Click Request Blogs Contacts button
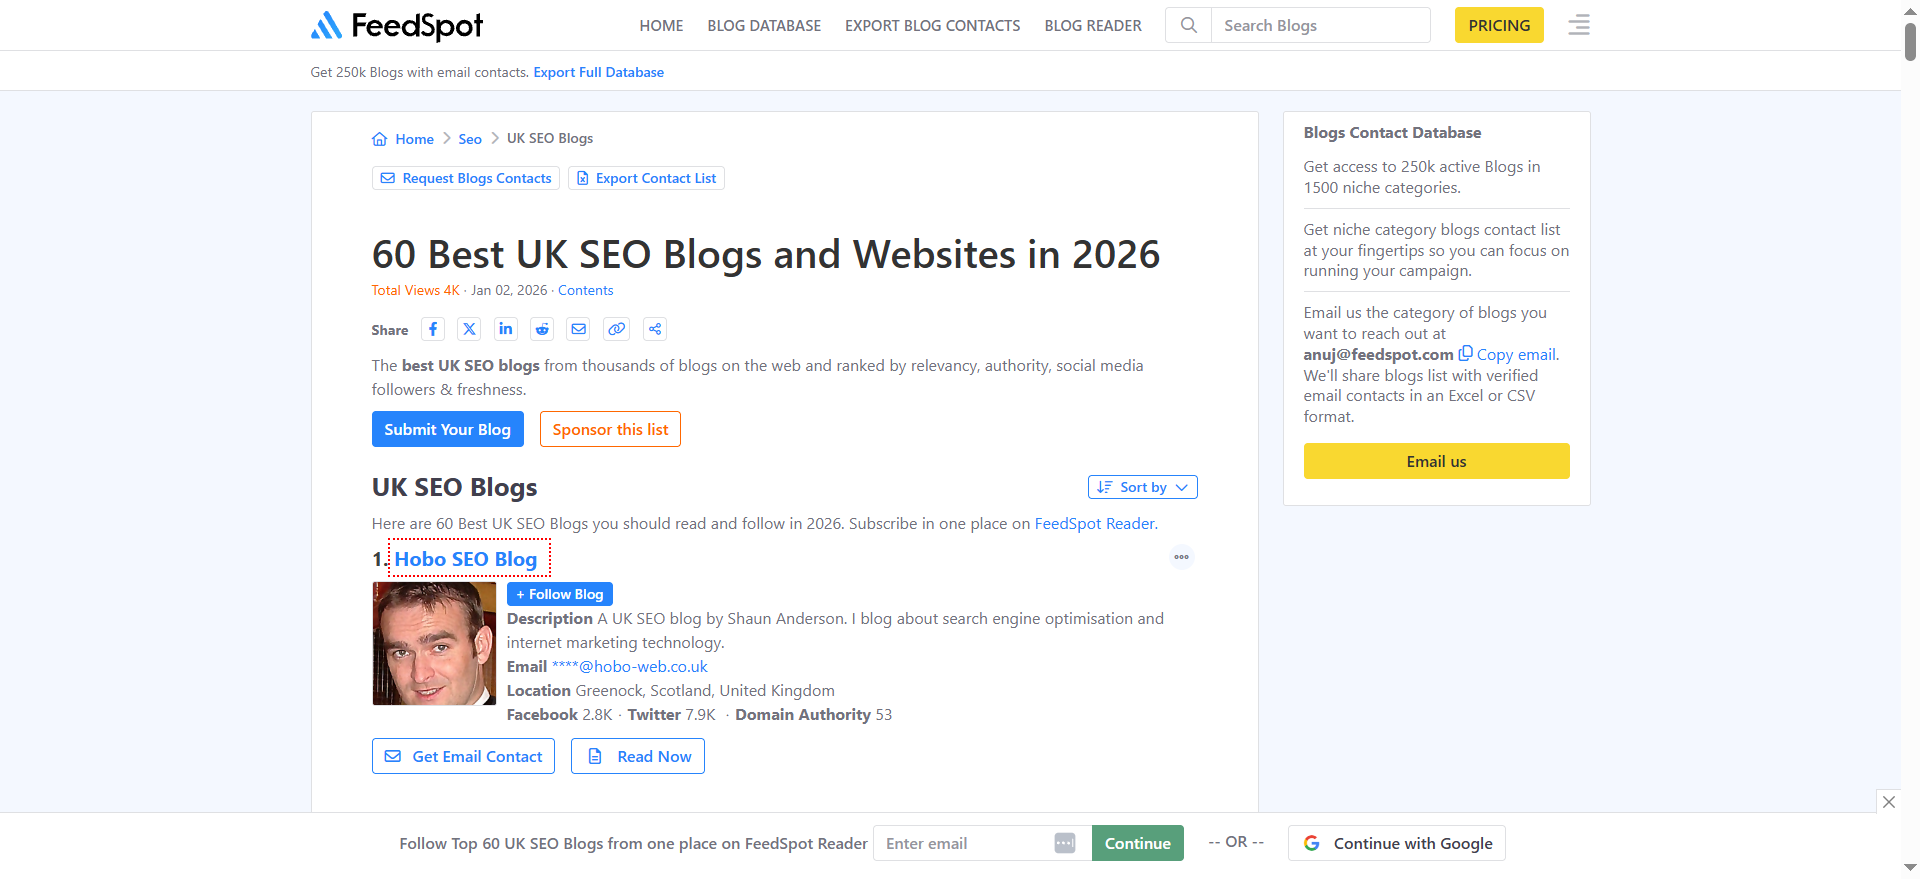1920x879 pixels. (466, 178)
